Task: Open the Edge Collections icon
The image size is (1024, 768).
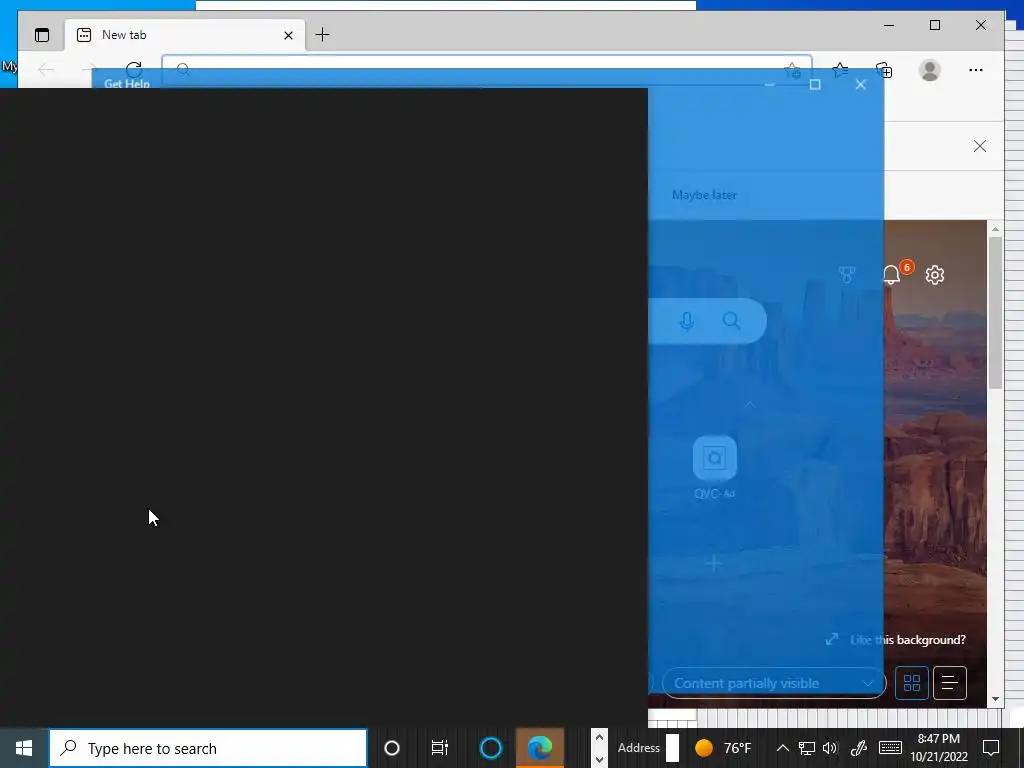Action: [884, 70]
